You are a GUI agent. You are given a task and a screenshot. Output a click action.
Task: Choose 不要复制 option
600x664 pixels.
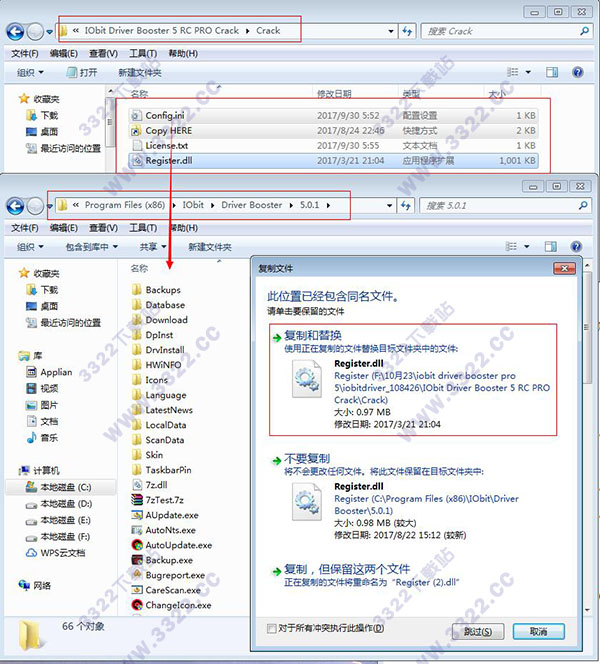(x=413, y=496)
